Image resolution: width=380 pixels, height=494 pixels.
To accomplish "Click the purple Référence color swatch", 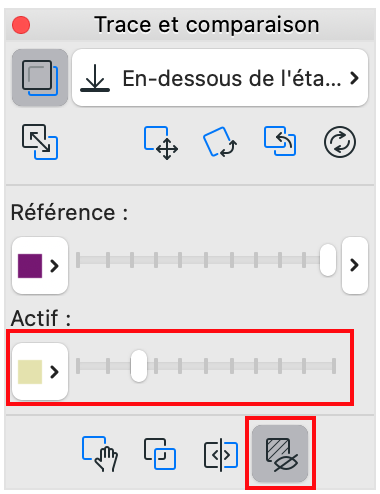I will pyautogui.click(x=30, y=266).
